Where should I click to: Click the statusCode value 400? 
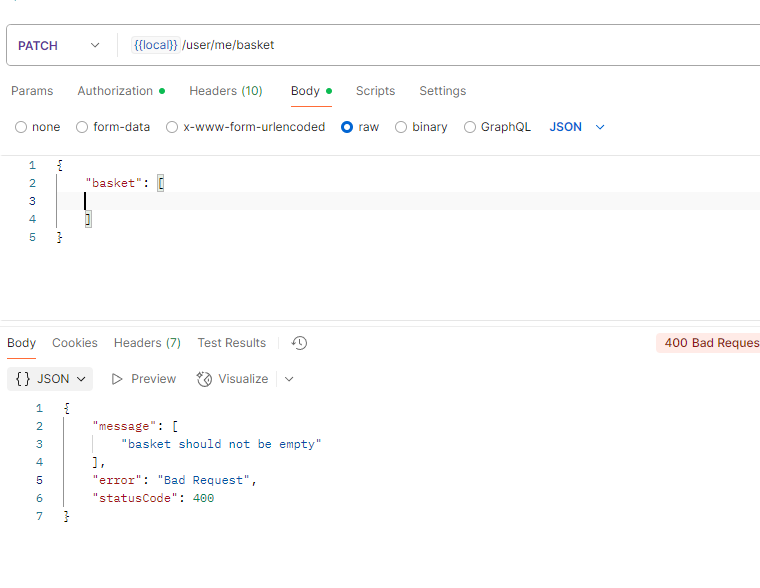point(204,498)
